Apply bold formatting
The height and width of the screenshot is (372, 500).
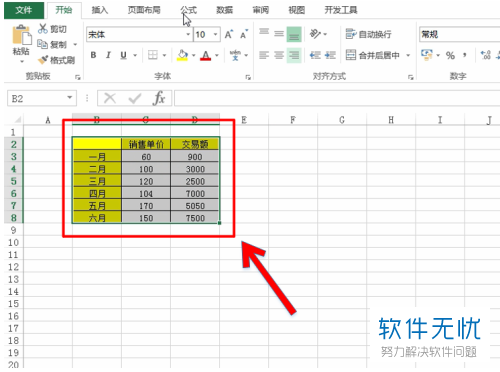(93, 55)
